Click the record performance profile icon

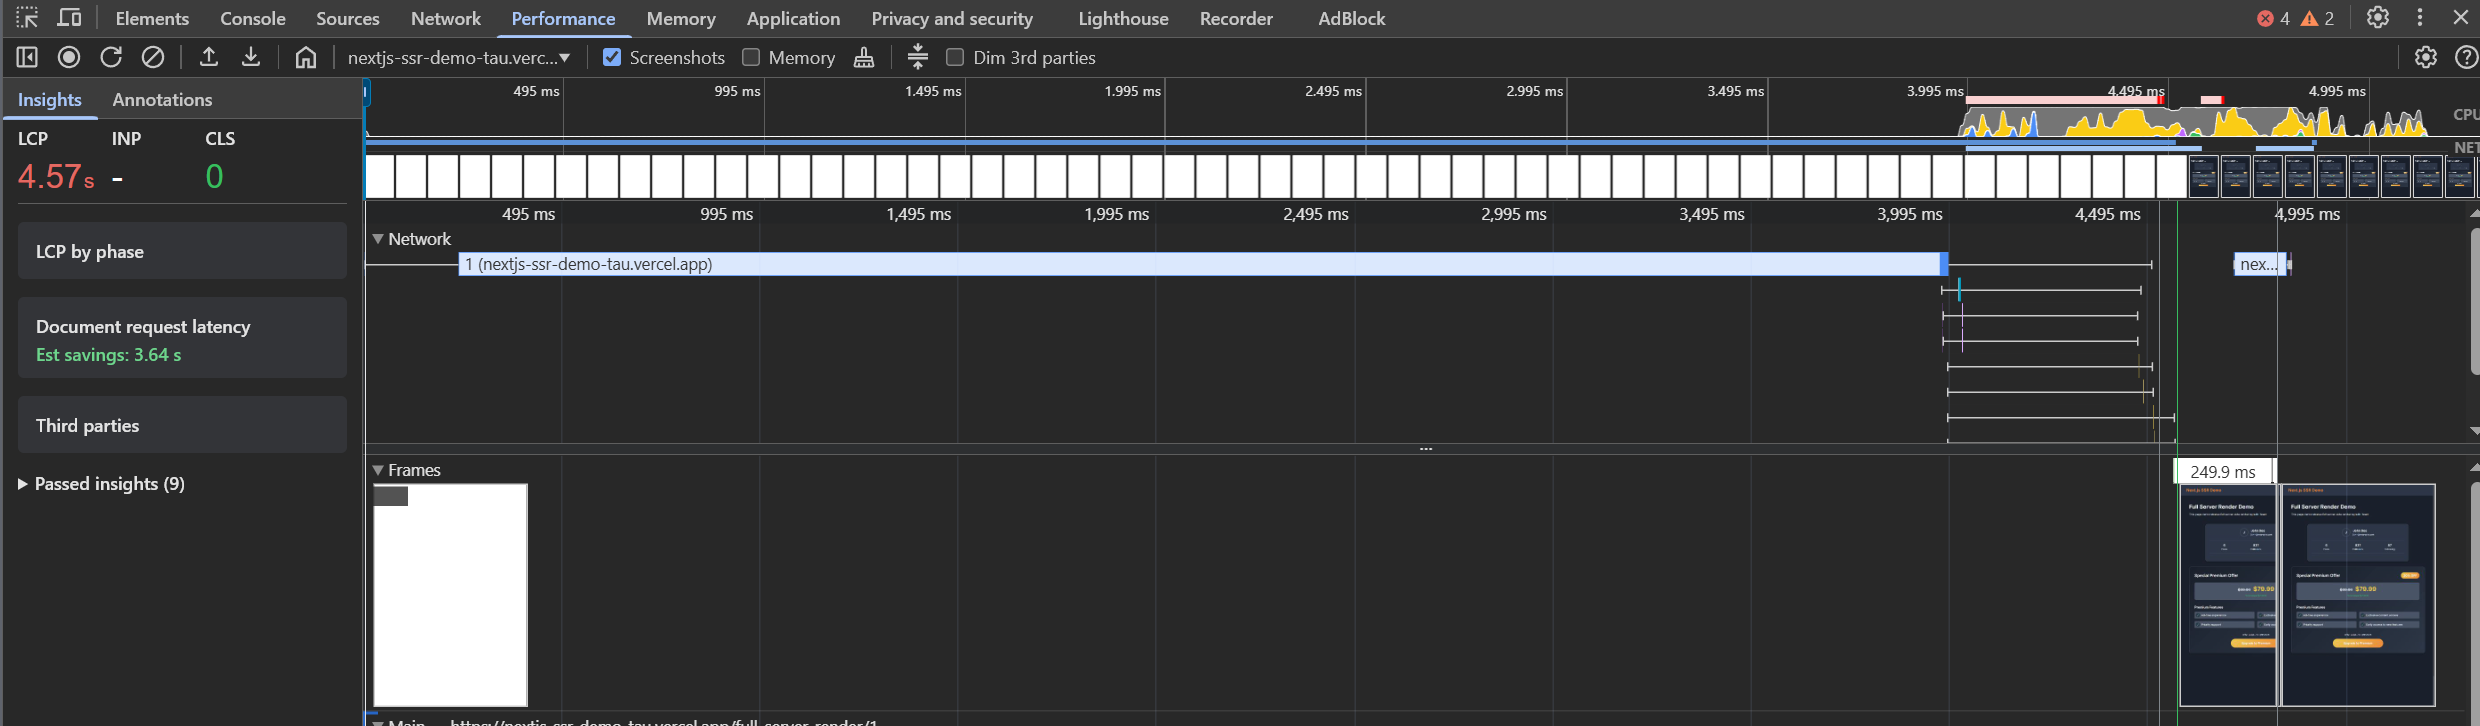[x=69, y=57]
